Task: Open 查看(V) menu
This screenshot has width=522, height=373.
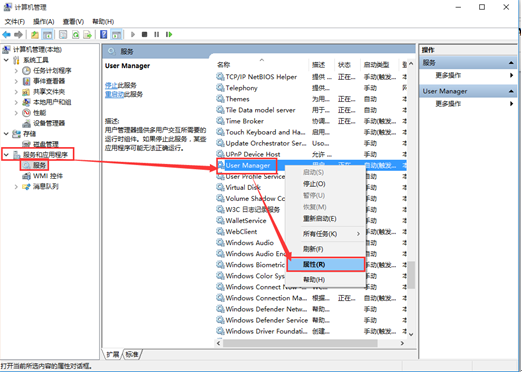Action: pos(73,22)
